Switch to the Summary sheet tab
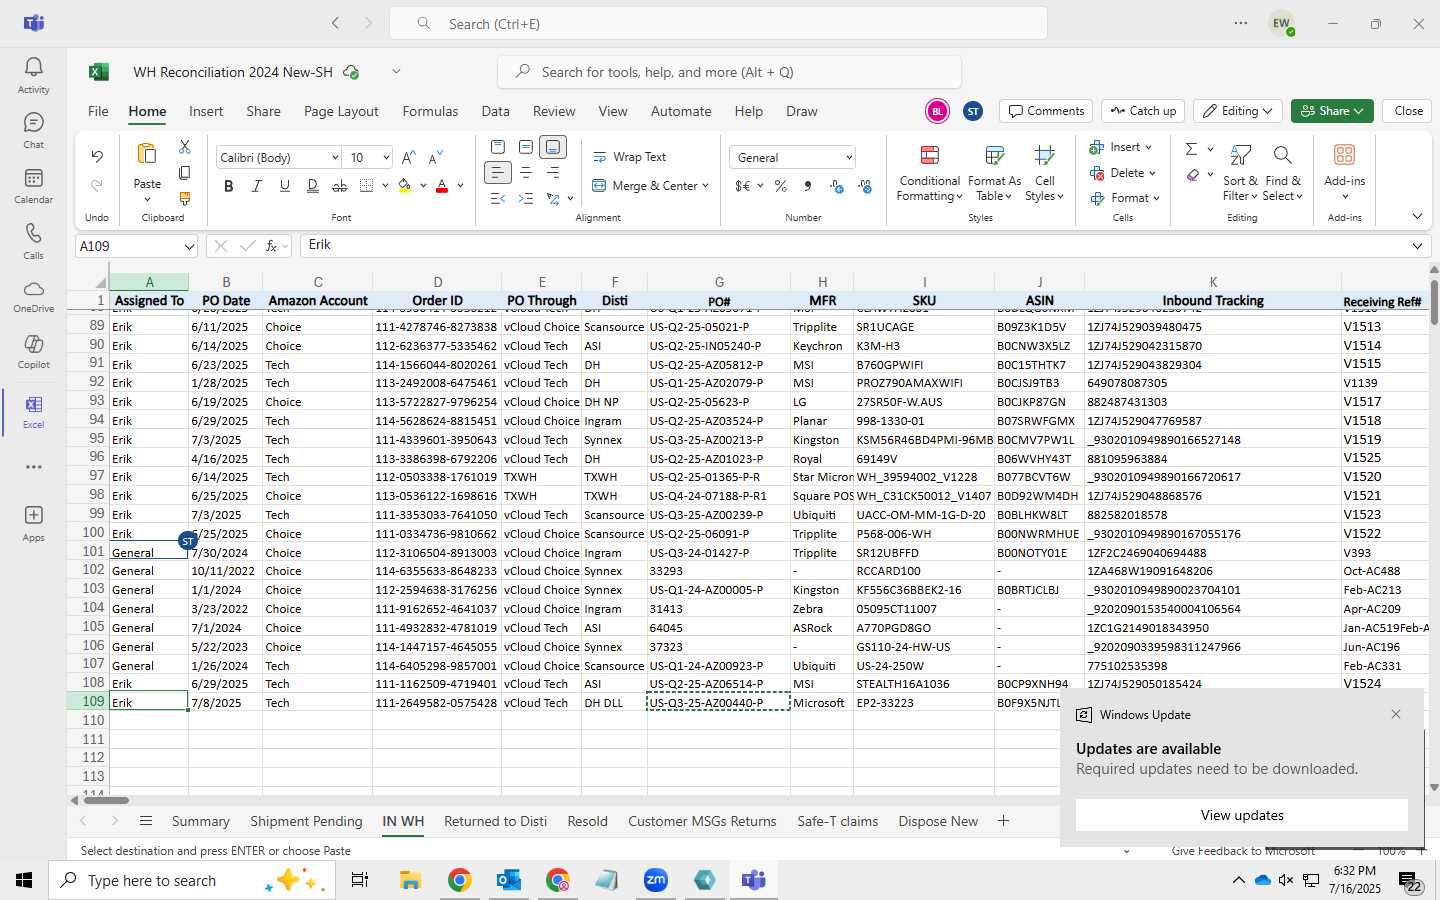 click(200, 821)
